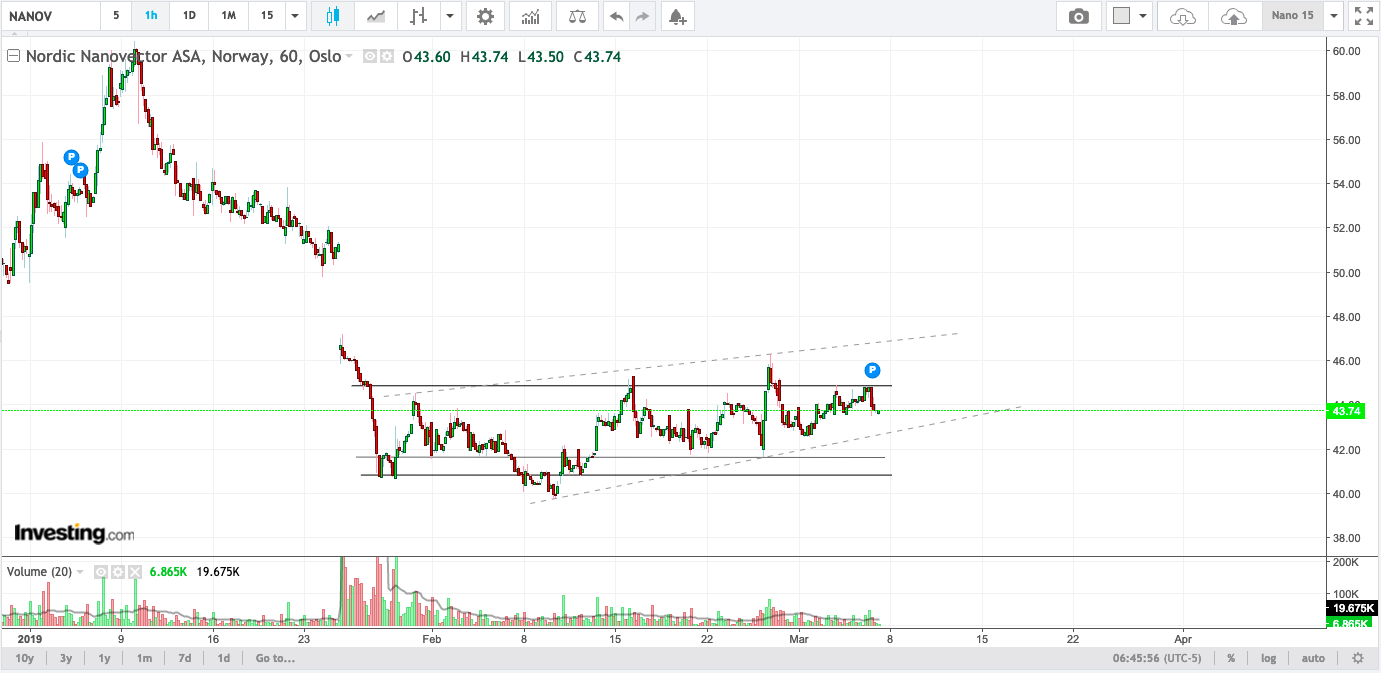Set chart range to 1m
1381x673 pixels.
tap(145, 658)
